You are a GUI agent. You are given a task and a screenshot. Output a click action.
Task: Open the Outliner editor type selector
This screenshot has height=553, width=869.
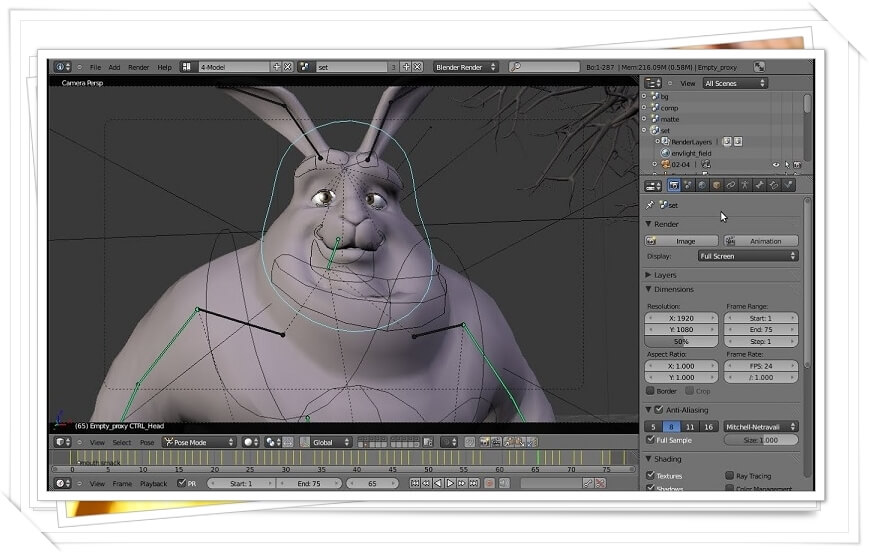653,83
